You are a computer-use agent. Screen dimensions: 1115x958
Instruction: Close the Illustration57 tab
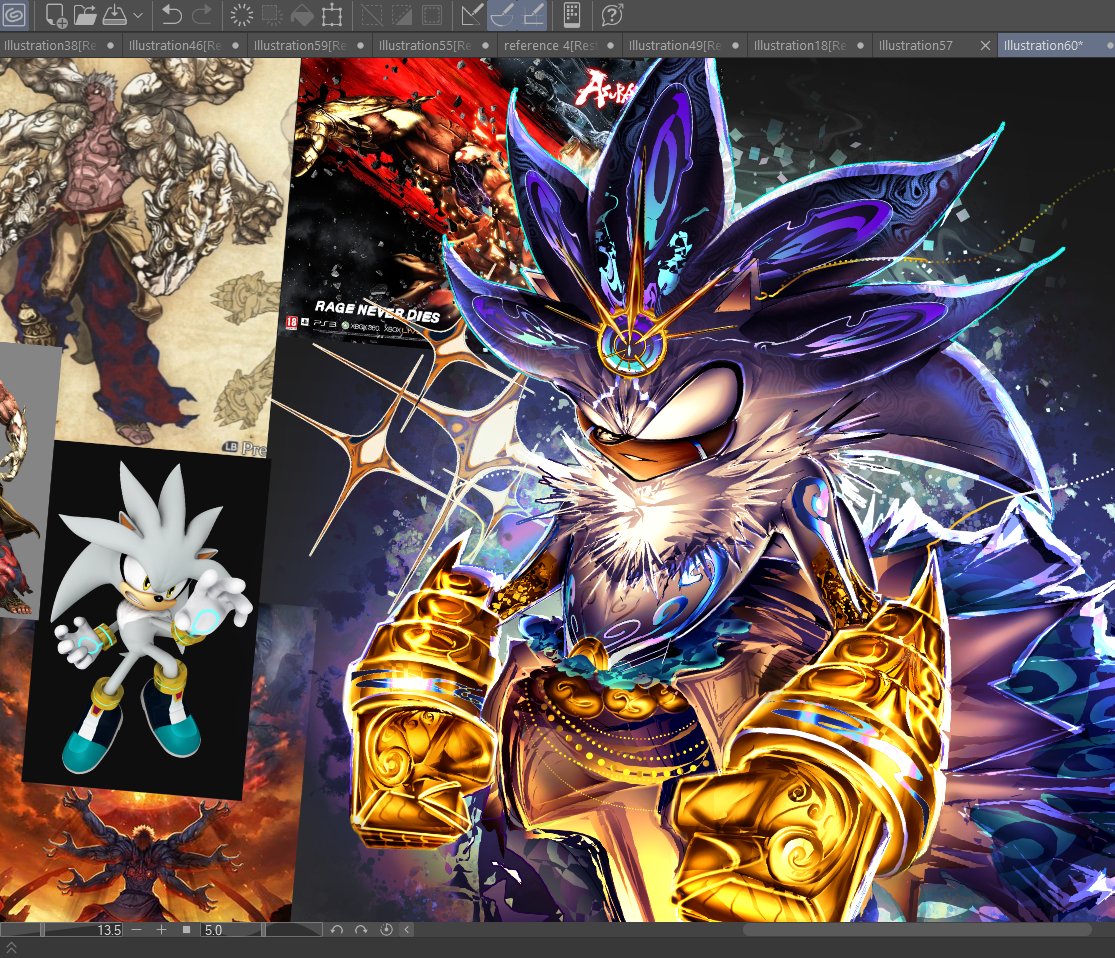[x=985, y=46]
